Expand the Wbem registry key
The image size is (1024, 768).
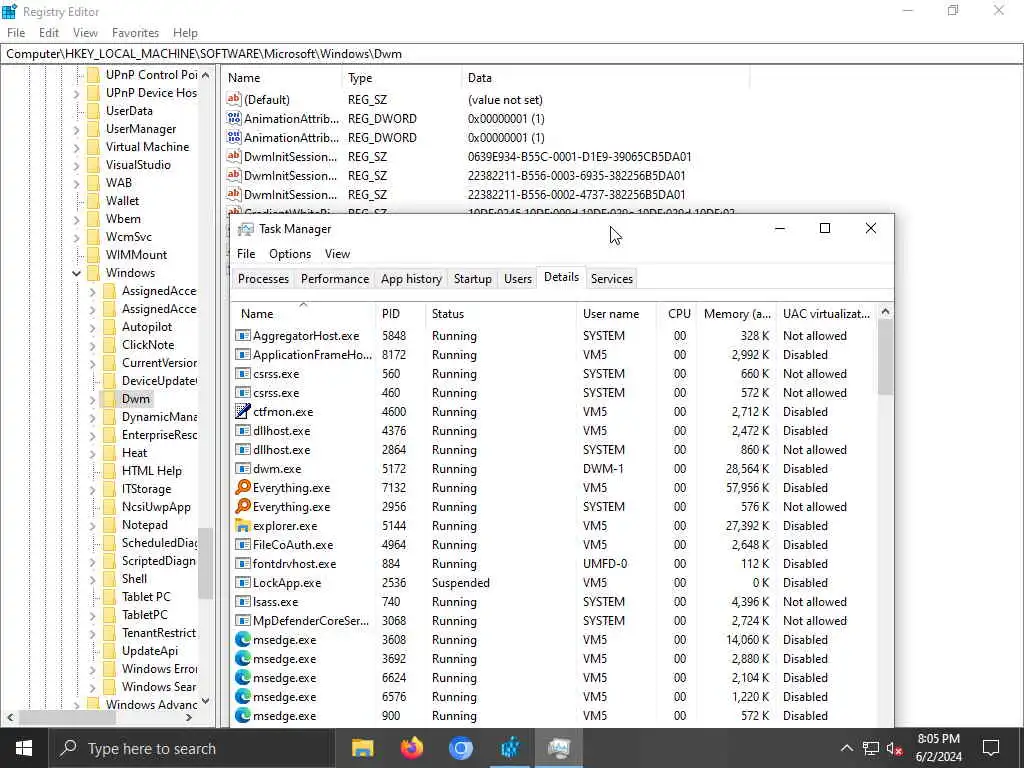[76, 219]
